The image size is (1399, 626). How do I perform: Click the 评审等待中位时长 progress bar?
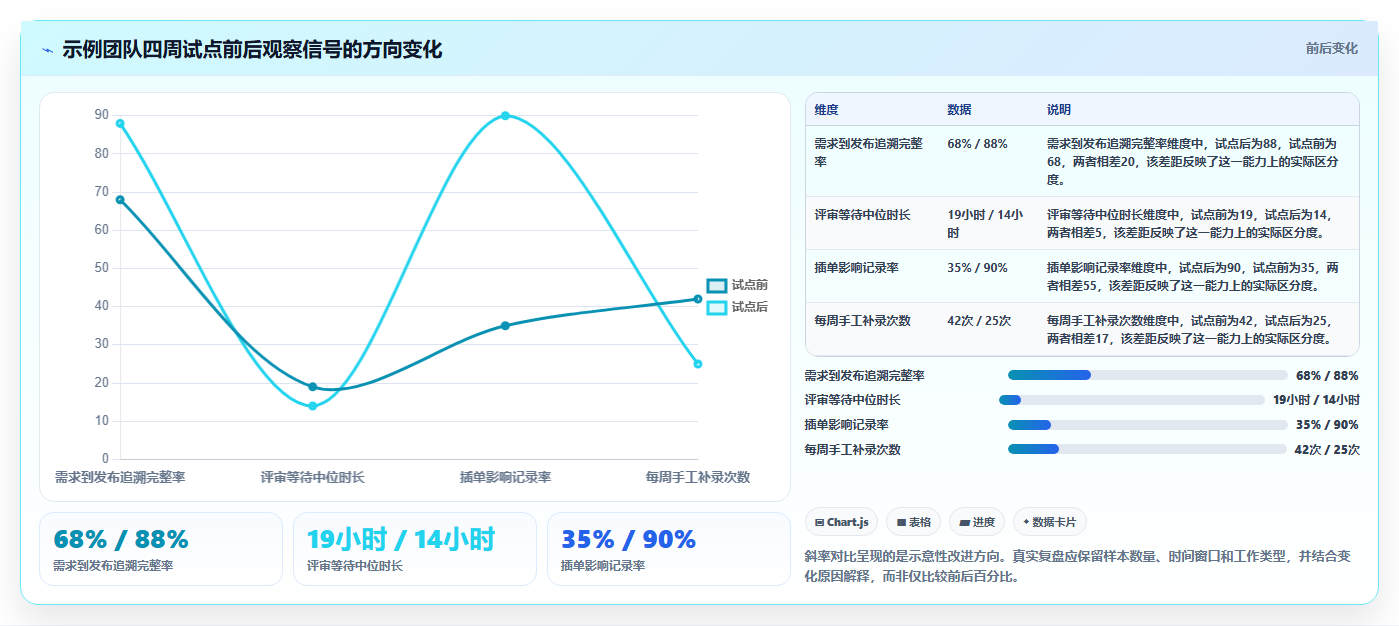pos(1132,400)
